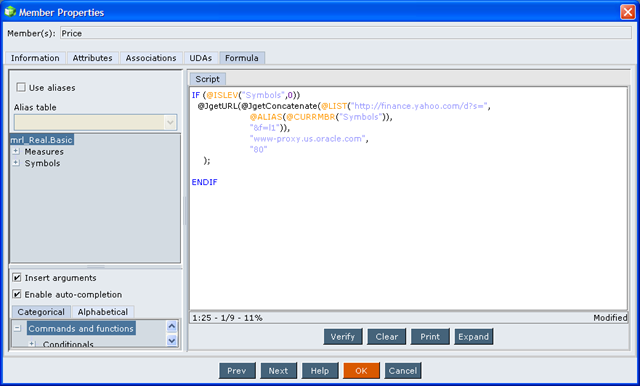Switch to Categorical function view
This screenshot has height=386, width=640.
click(41, 312)
